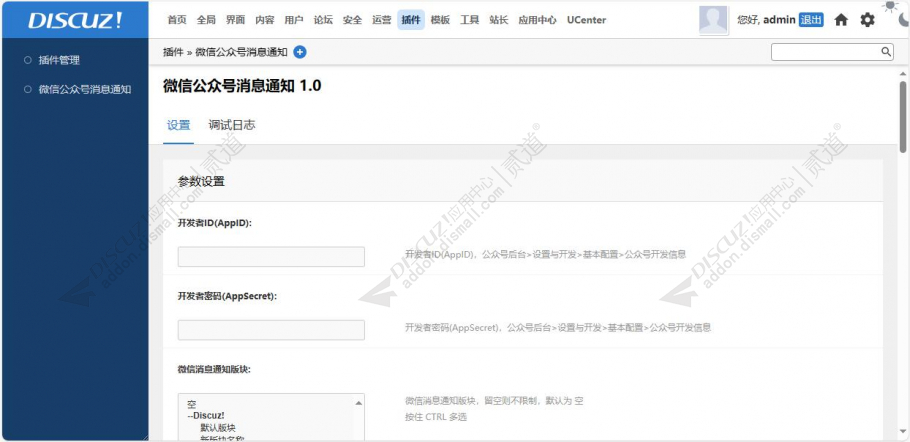Switch to the 调试日志 tab
Image resolution: width=910 pixels, height=442 pixels.
(232, 125)
